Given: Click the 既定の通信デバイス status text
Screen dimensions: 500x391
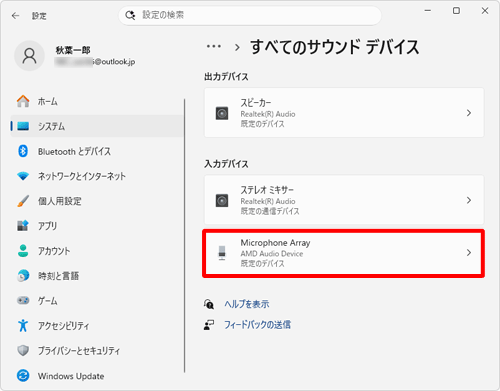Looking at the screenshot, I should (270, 211).
